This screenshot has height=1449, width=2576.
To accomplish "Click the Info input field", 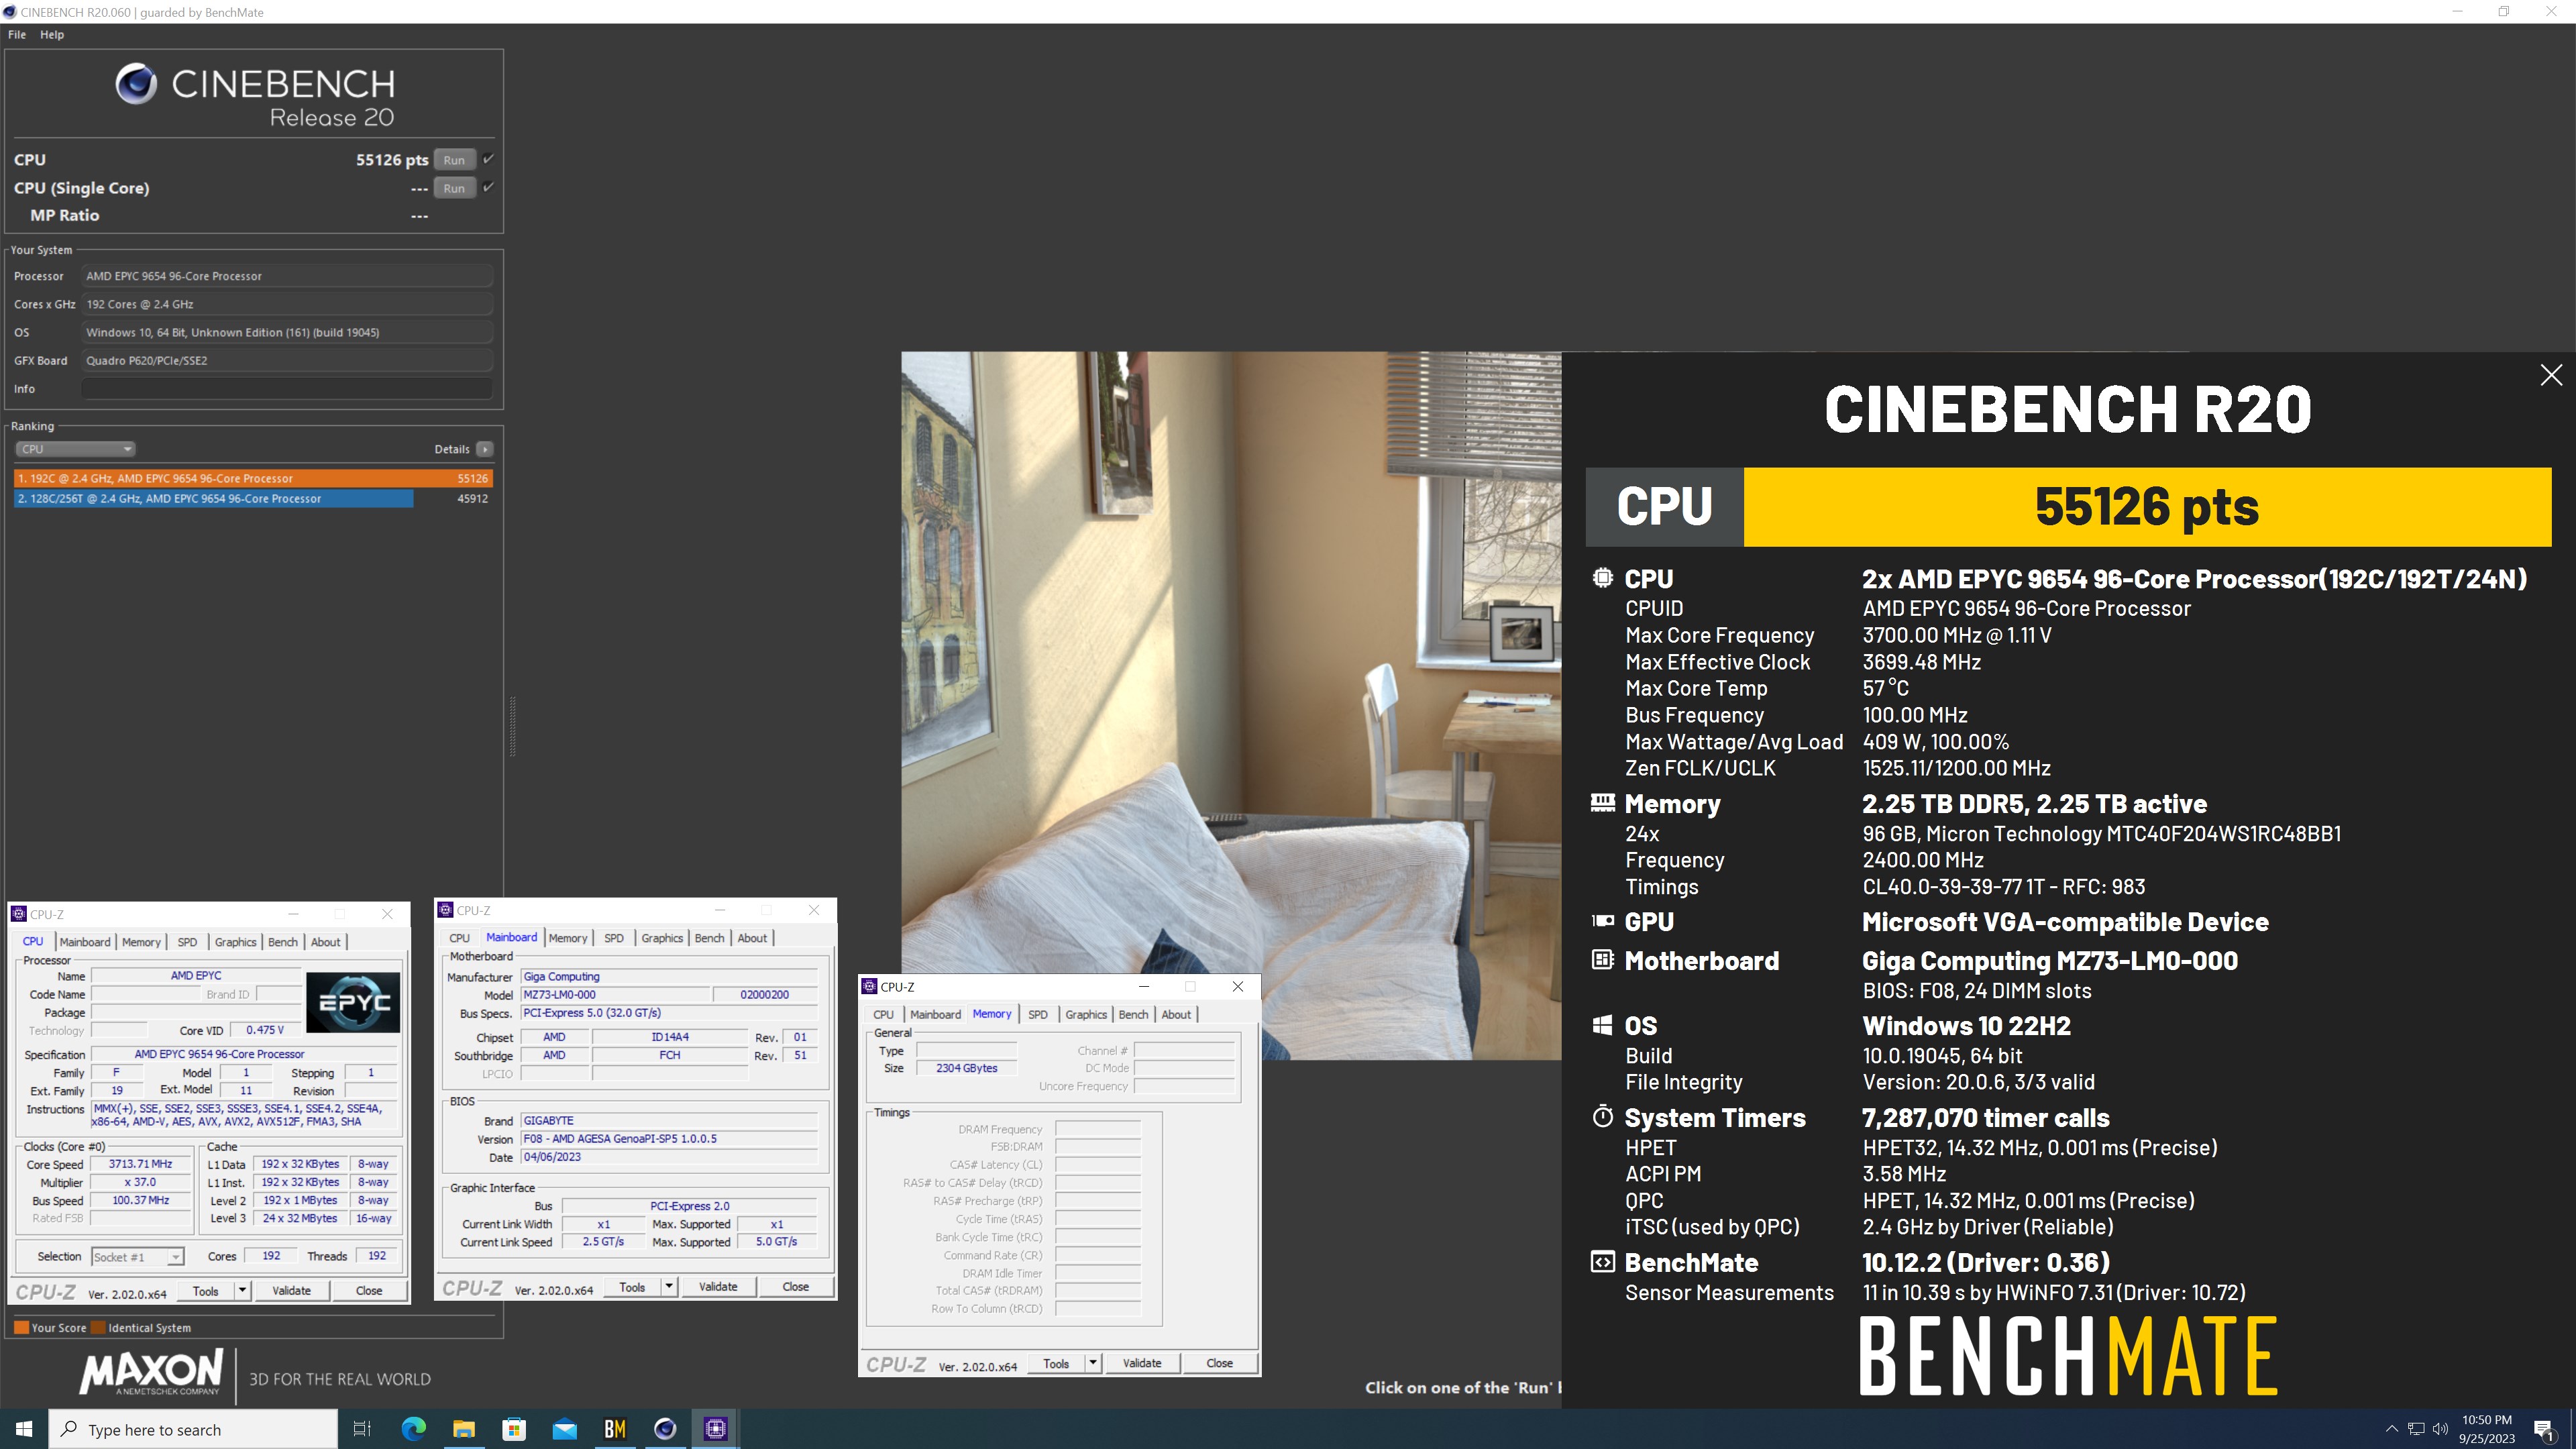I will pos(287,389).
